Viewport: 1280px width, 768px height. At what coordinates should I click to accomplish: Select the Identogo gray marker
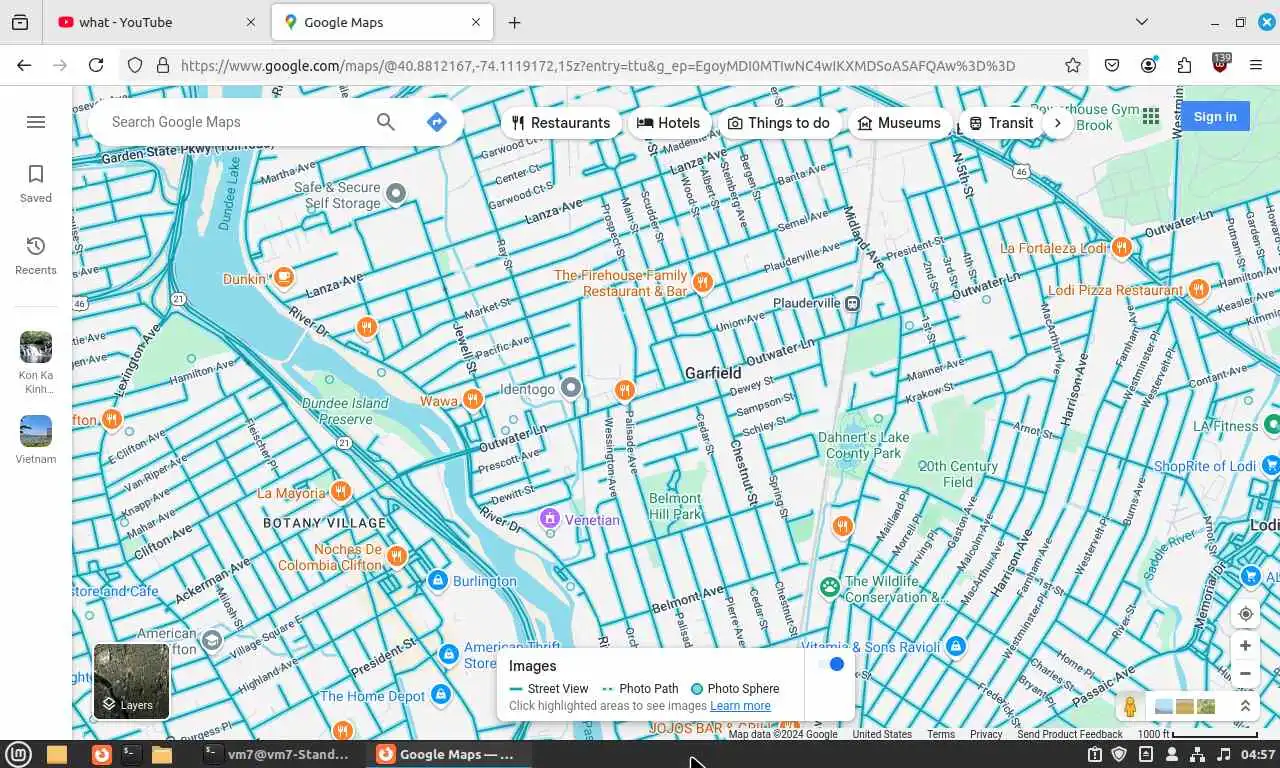pyautogui.click(x=570, y=387)
